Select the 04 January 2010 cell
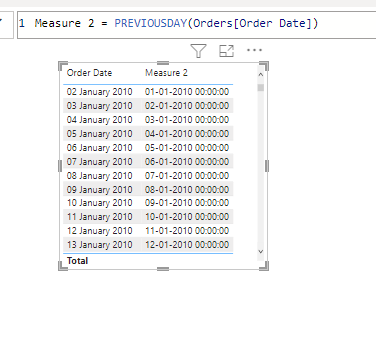Screen dimensions: 376x361 tap(99, 120)
